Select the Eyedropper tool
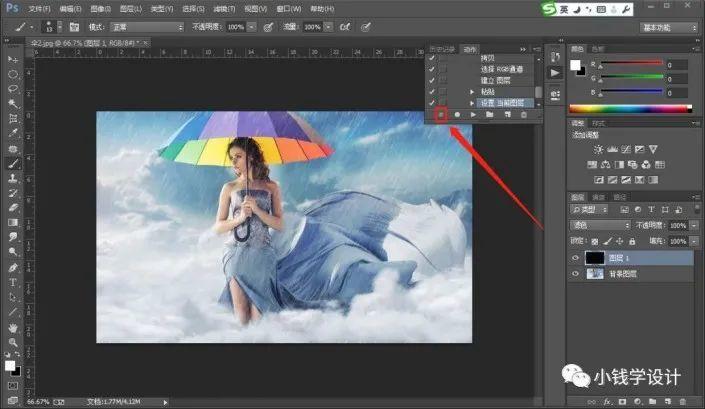The image size is (705, 409). (x=13, y=133)
